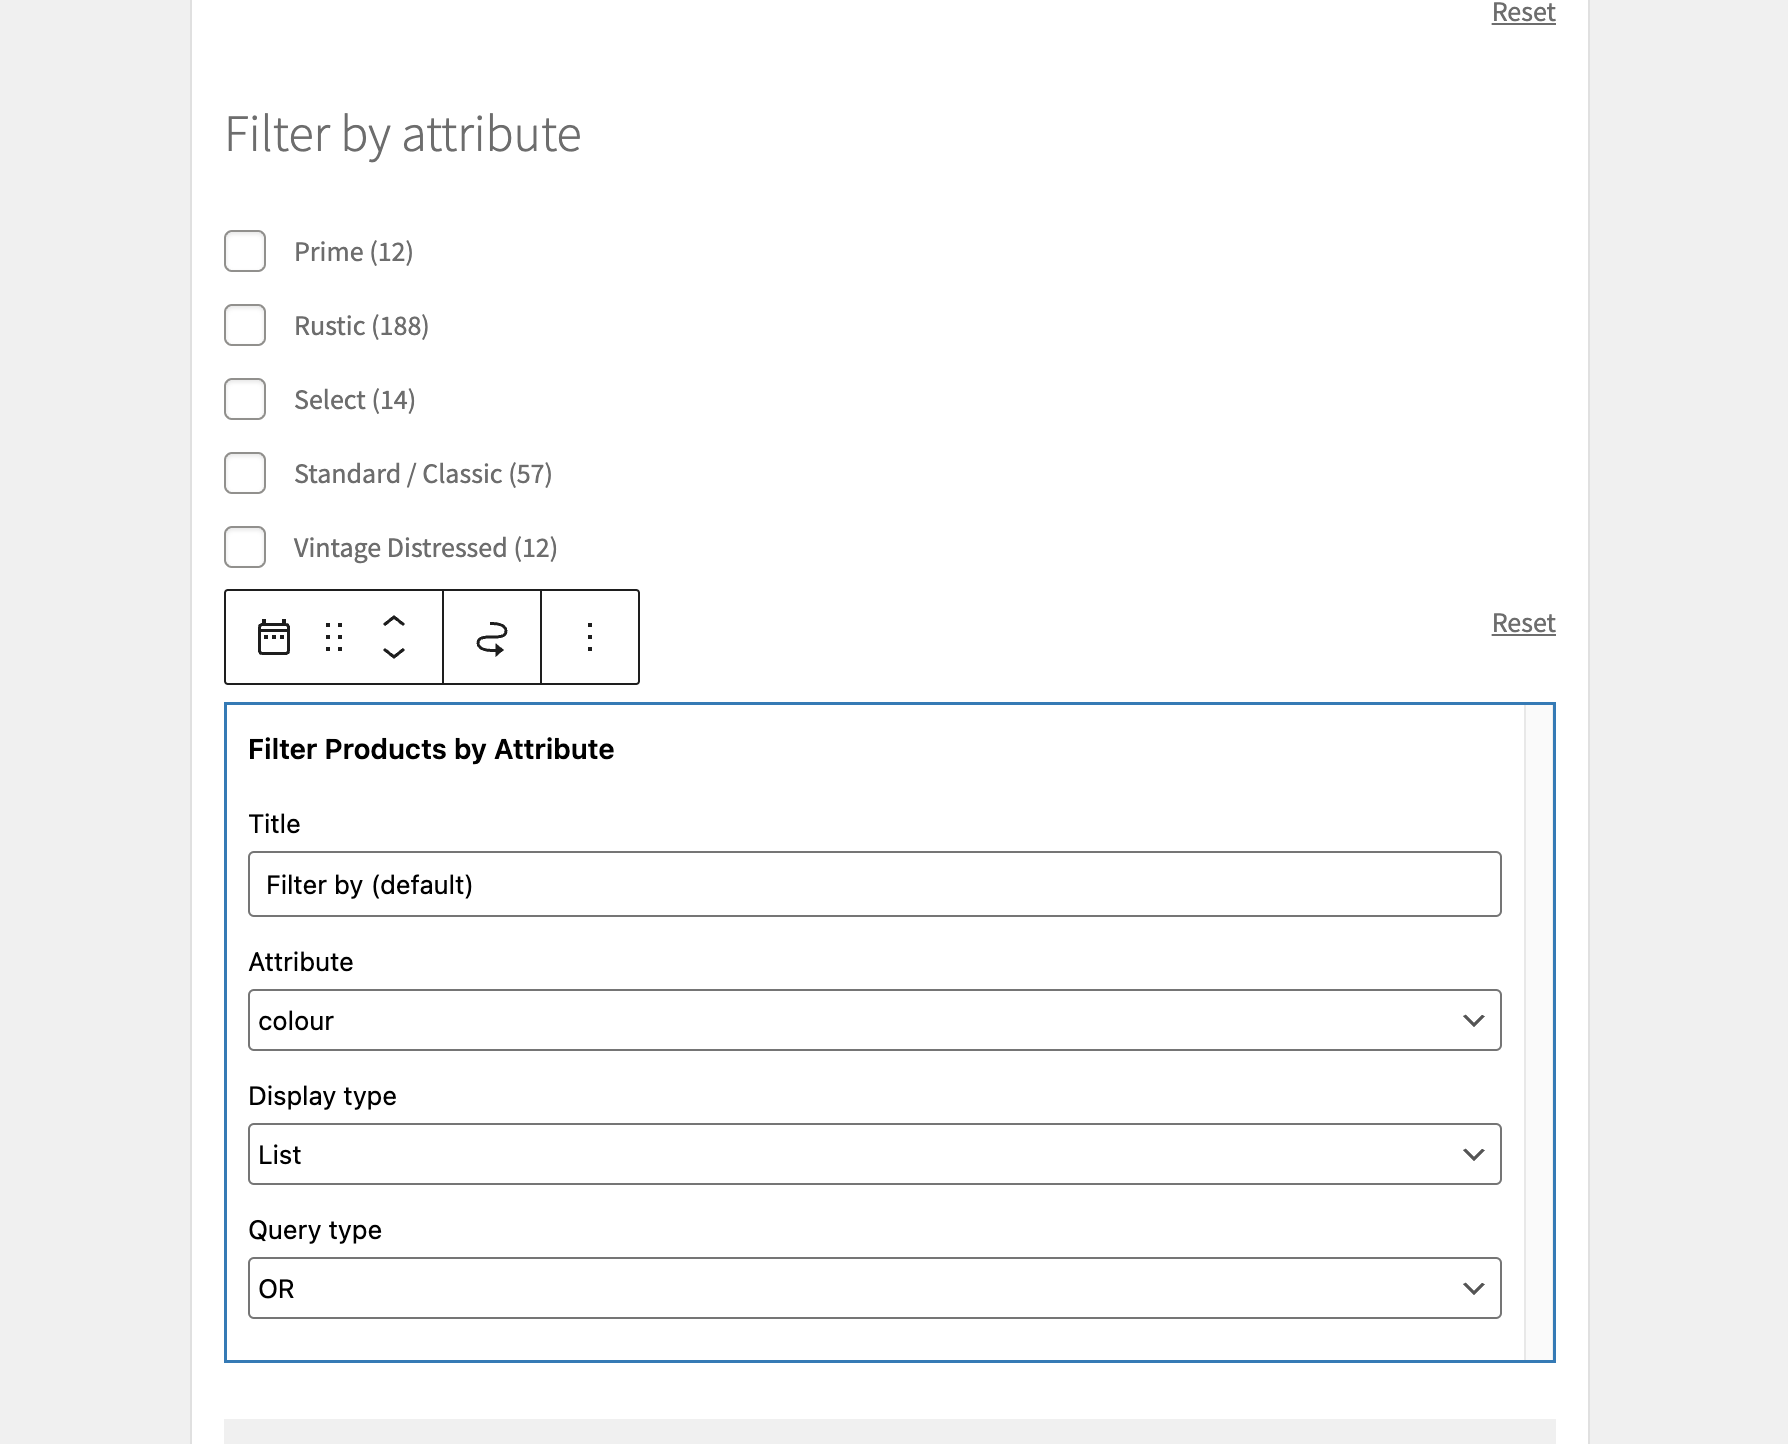Enable the Select (14) filter checkbox
1788x1444 pixels.
pos(245,399)
